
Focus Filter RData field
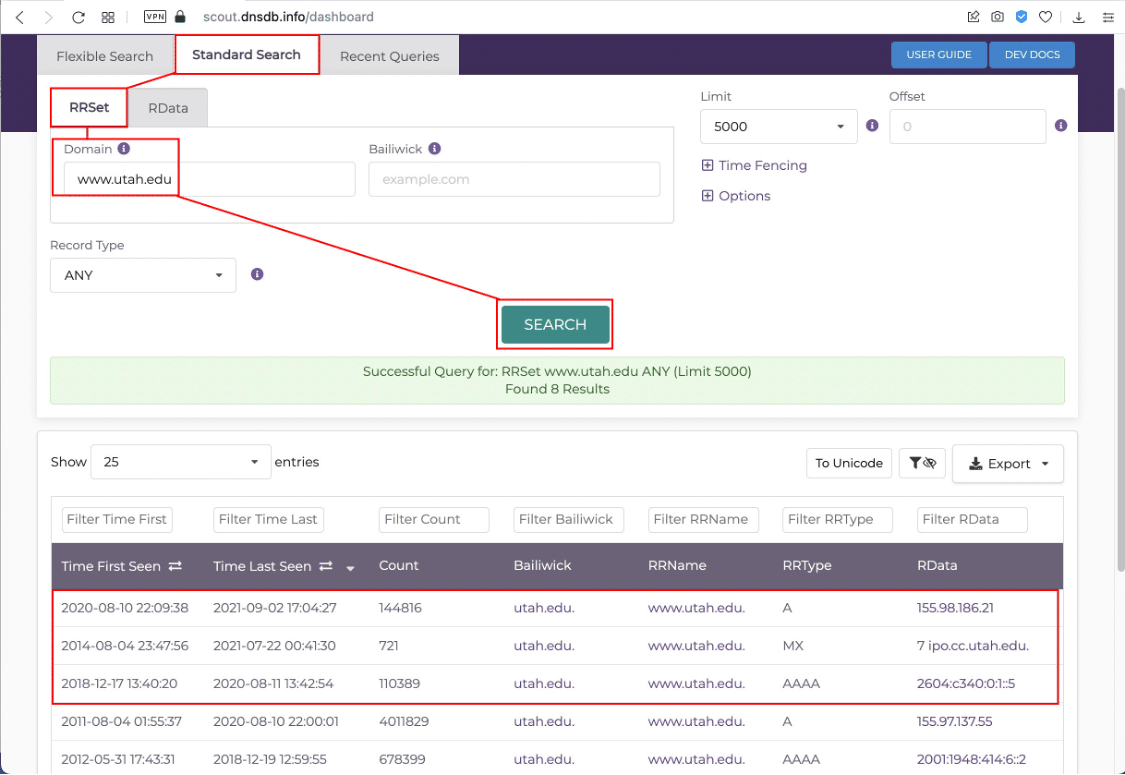(972, 519)
